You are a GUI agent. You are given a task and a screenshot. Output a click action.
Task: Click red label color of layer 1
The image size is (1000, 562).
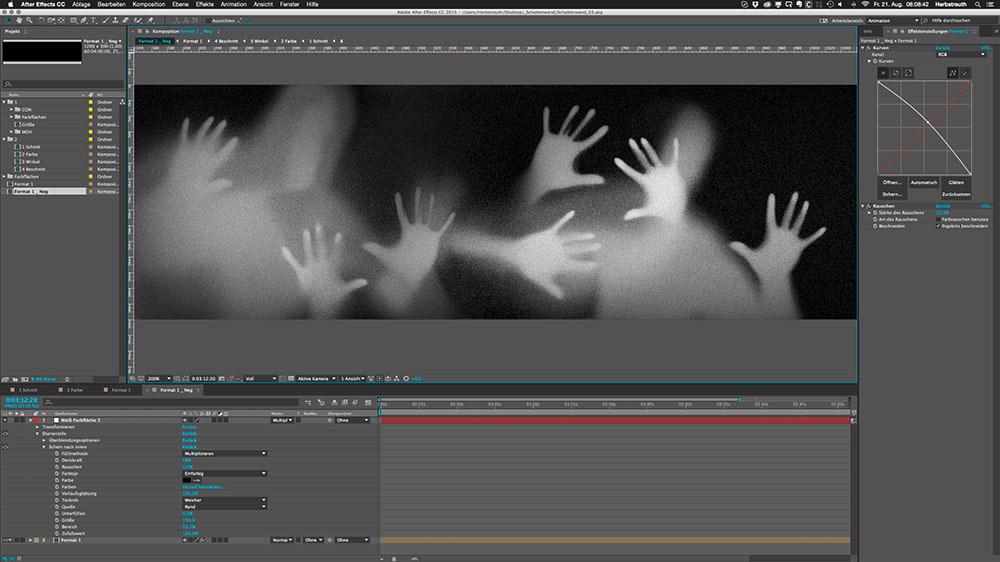point(36,420)
